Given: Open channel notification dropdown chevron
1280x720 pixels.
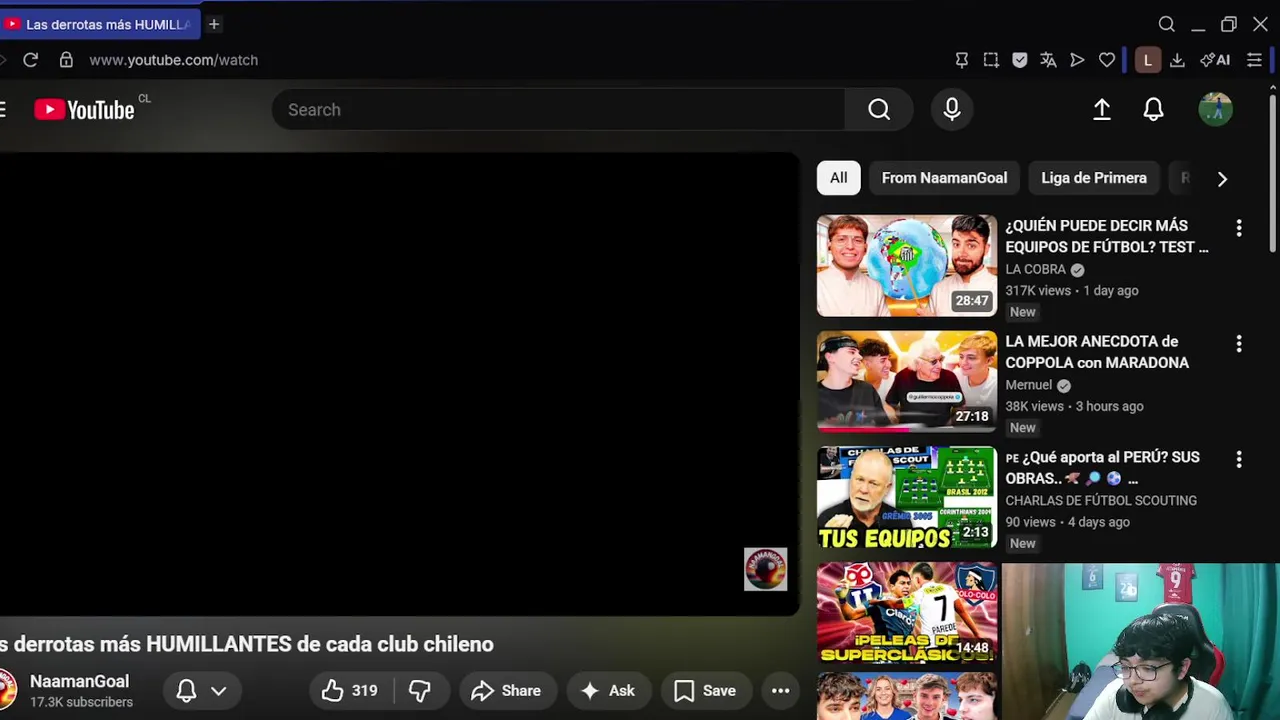Looking at the screenshot, I should pos(218,690).
